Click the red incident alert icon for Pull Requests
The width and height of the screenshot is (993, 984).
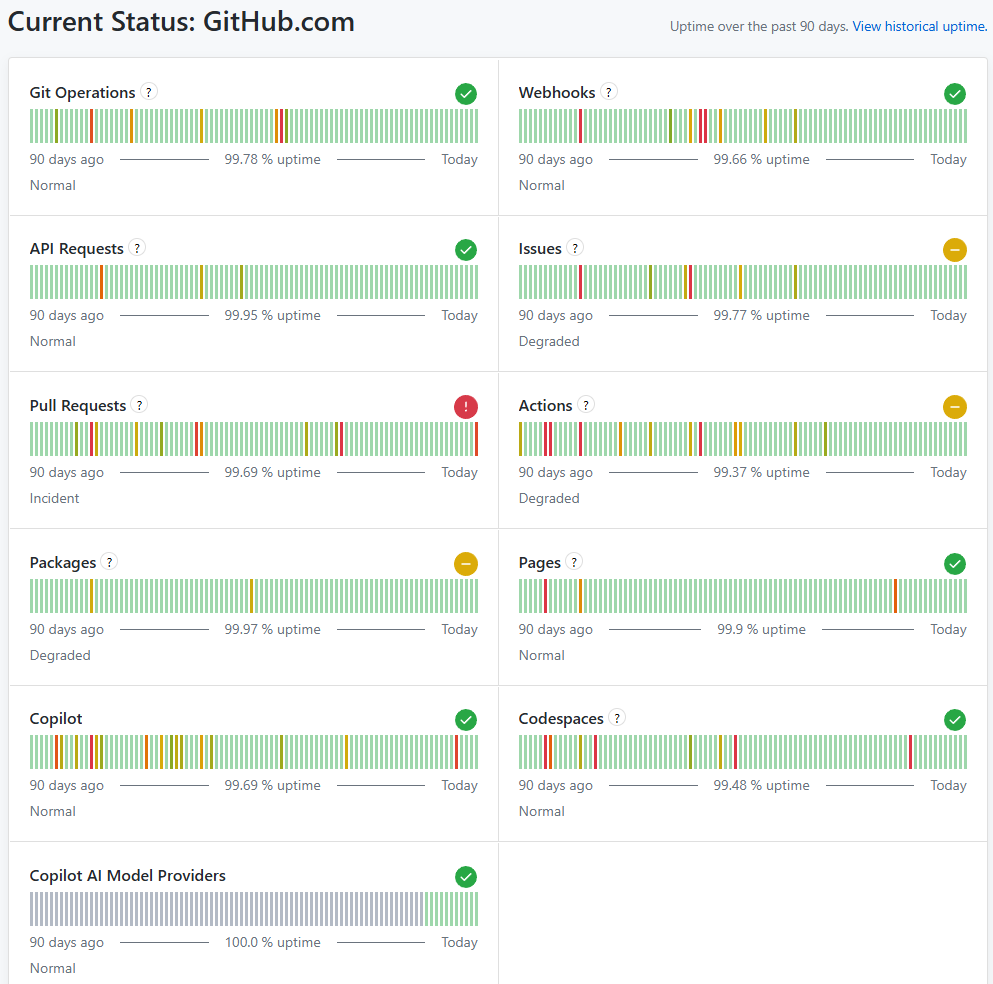tap(466, 407)
